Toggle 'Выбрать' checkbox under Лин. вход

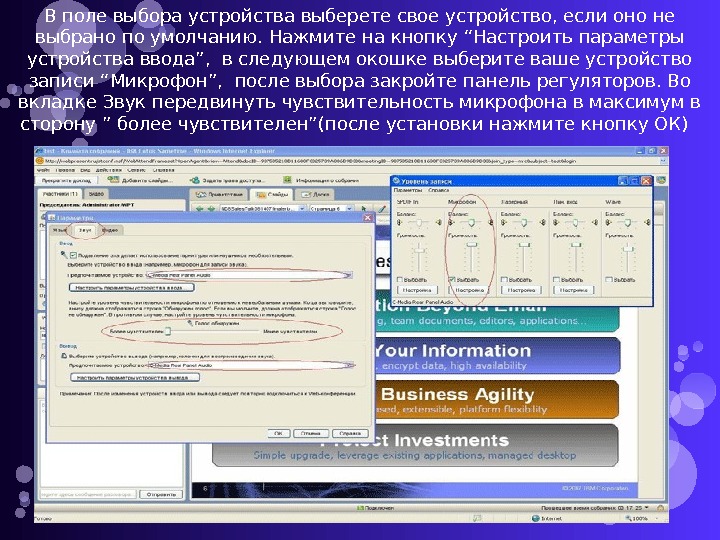(556, 279)
